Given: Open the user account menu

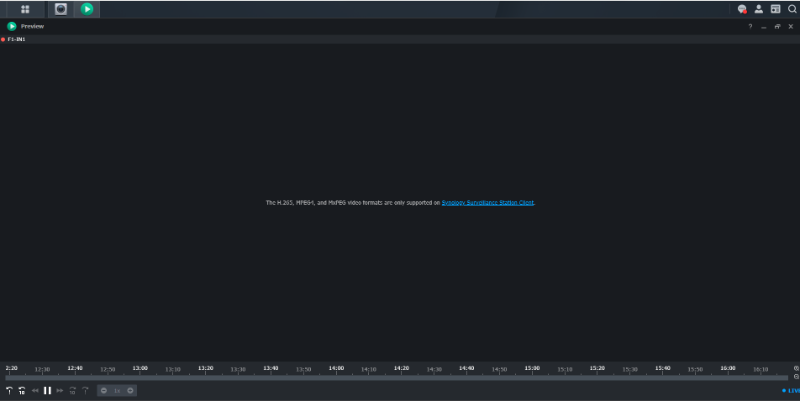Looking at the screenshot, I should tap(759, 9).
